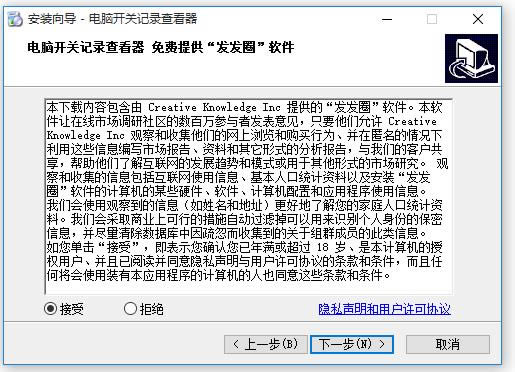Open 隐私声明和用户许可协议 link
Screen dimensions: 515x372
coord(384,309)
